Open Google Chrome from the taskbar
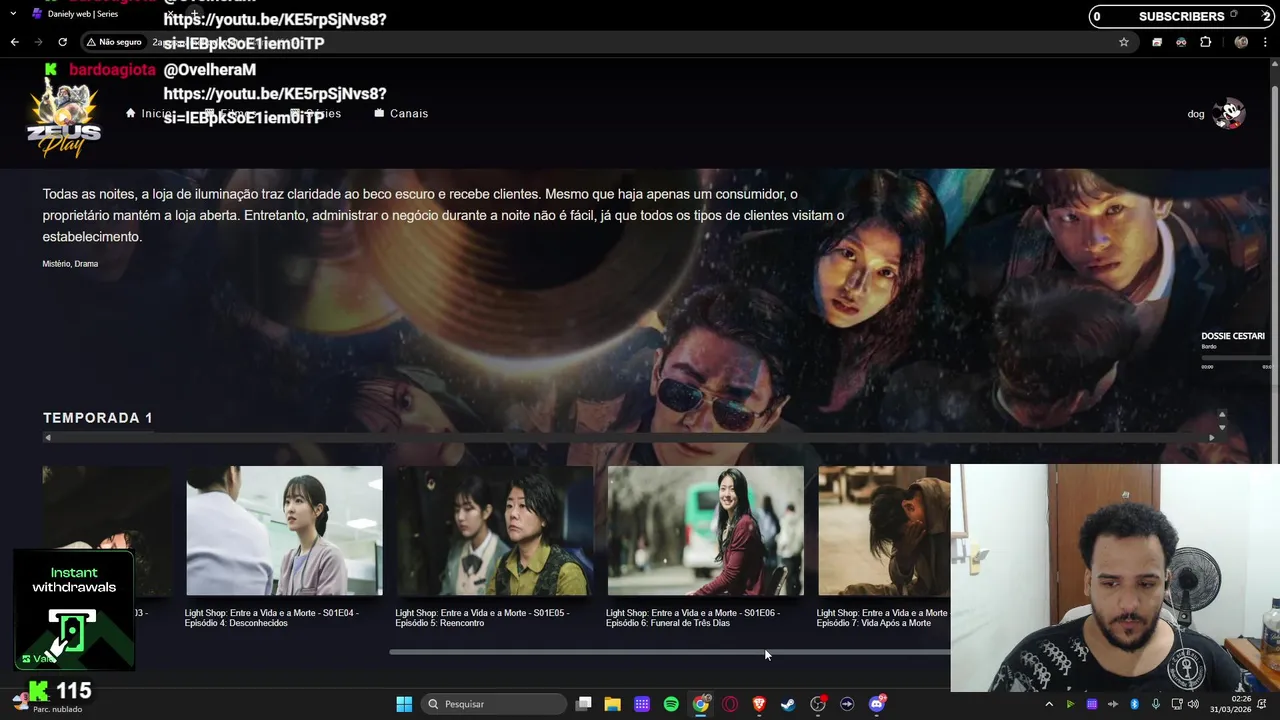This screenshot has width=1280, height=720. pos(701,704)
